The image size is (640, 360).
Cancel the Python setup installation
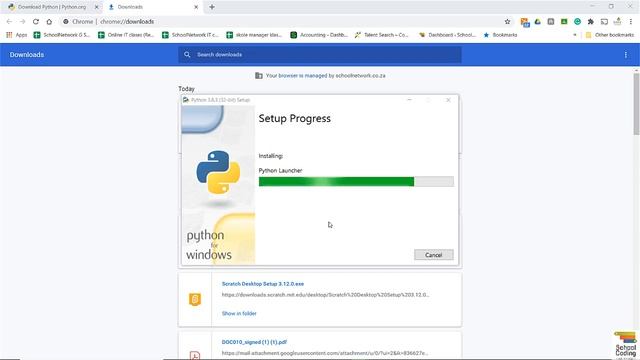tap(433, 255)
